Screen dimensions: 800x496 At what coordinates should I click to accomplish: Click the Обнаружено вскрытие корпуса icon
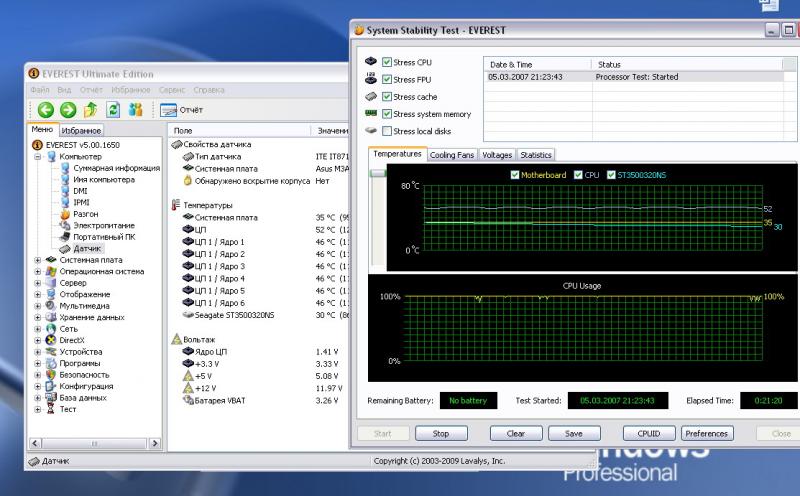(x=188, y=181)
